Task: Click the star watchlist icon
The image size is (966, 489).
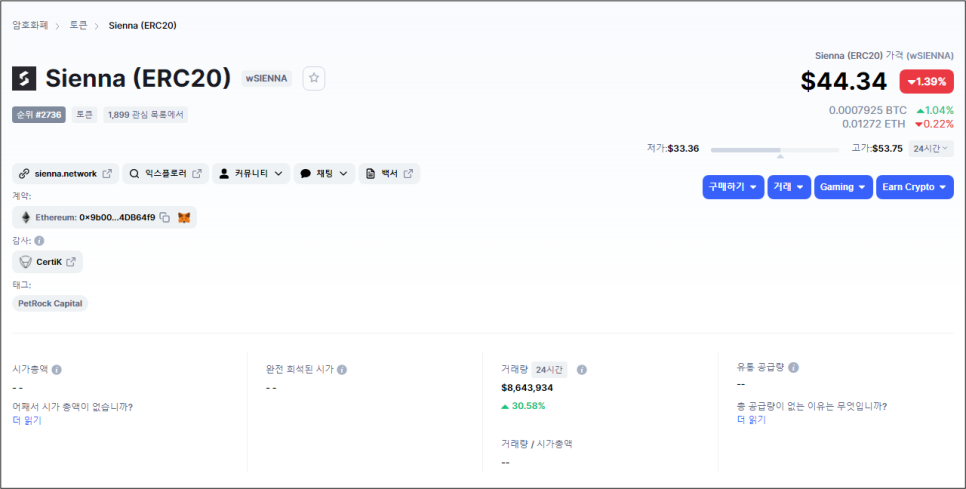Action: (314, 78)
